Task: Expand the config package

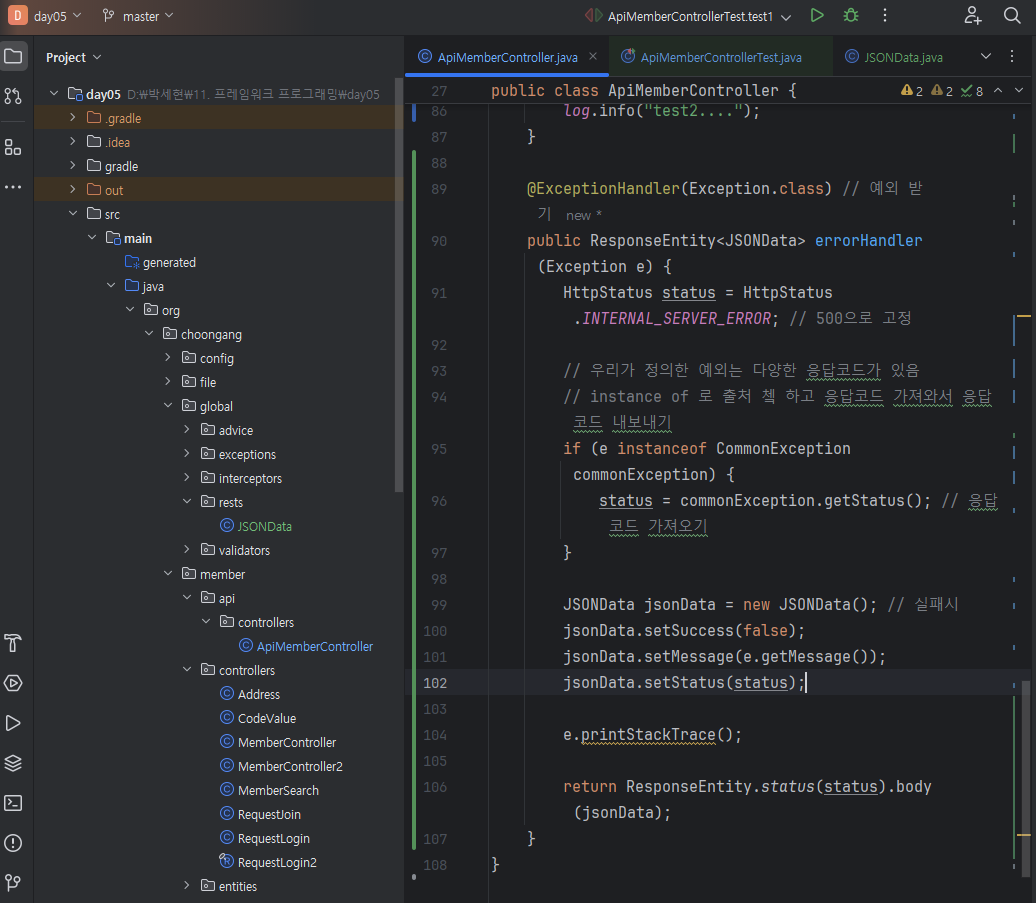Action: pyautogui.click(x=168, y=357)
